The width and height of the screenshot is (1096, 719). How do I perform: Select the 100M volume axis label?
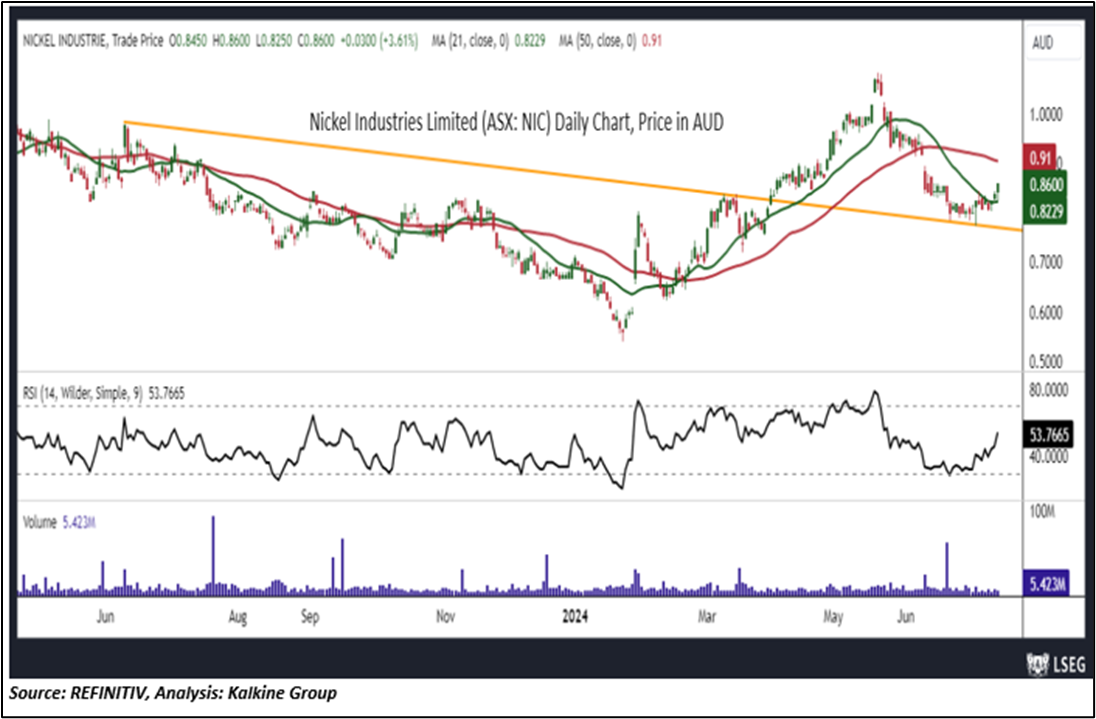pyautogui.click(x=1043, y=512)
